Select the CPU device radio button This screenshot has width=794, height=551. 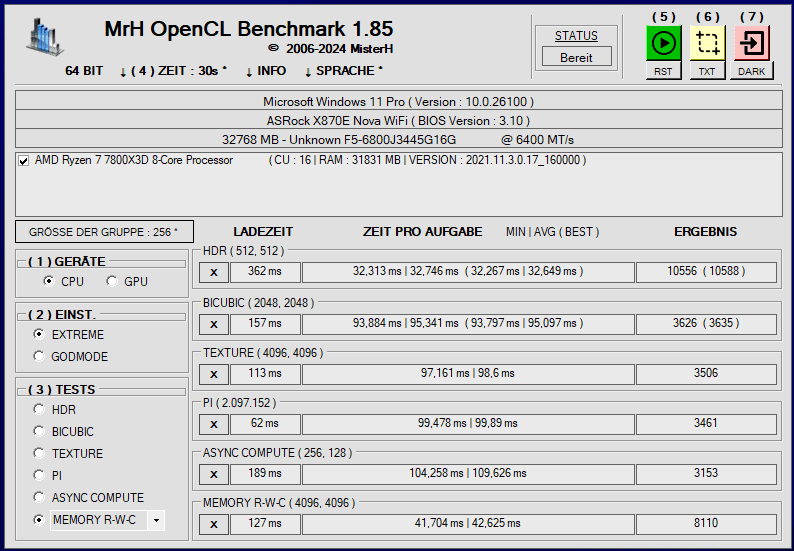tap(49, 281)
